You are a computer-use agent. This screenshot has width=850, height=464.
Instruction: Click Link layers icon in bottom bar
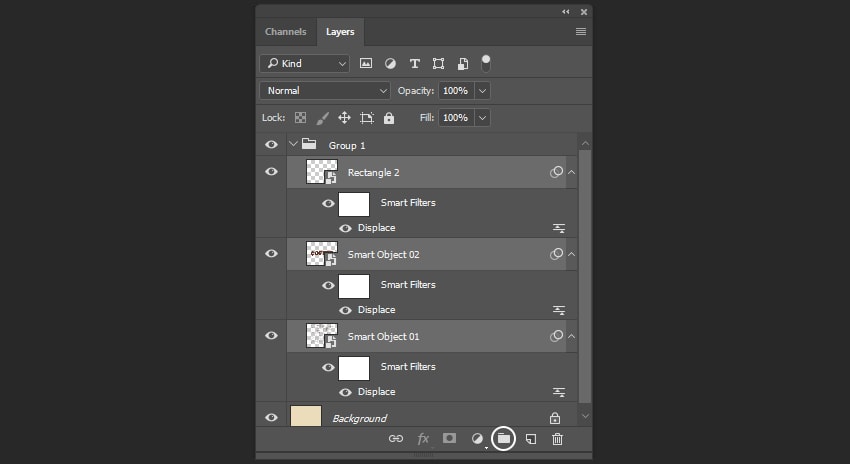point(396,439)
